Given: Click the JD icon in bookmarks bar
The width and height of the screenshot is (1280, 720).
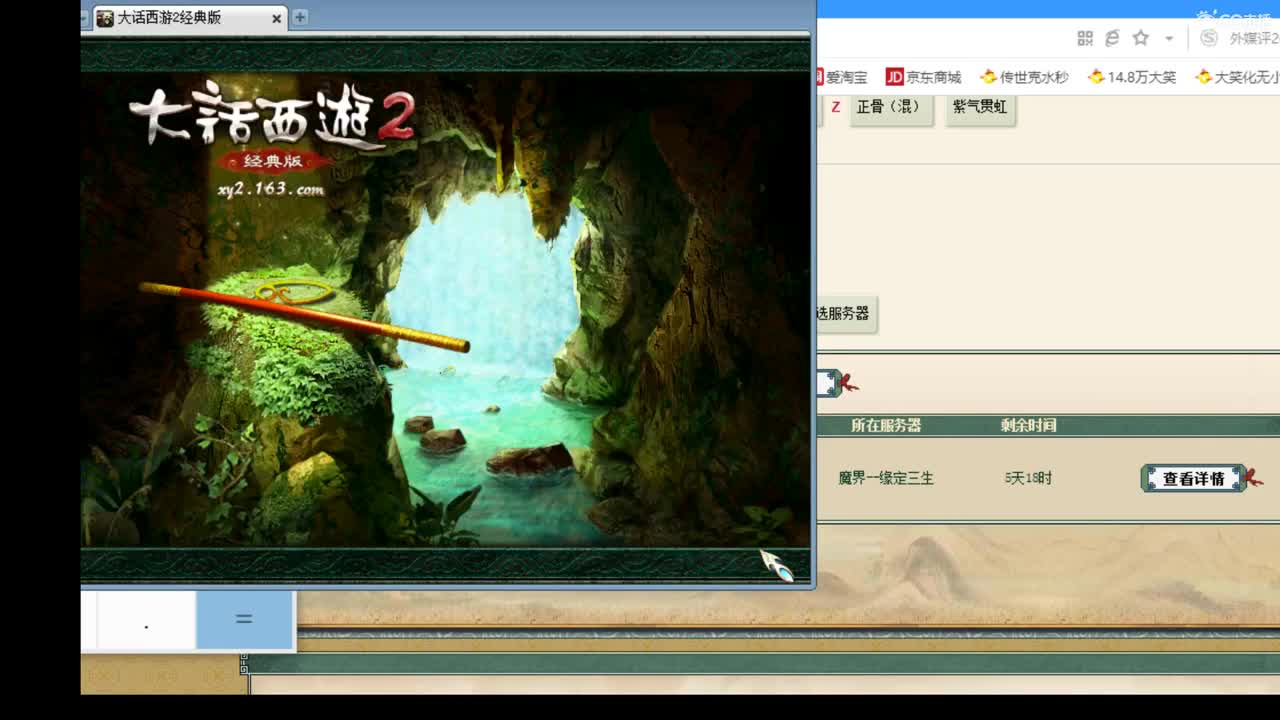Looking at the screenshot, I should coord(895,77).
